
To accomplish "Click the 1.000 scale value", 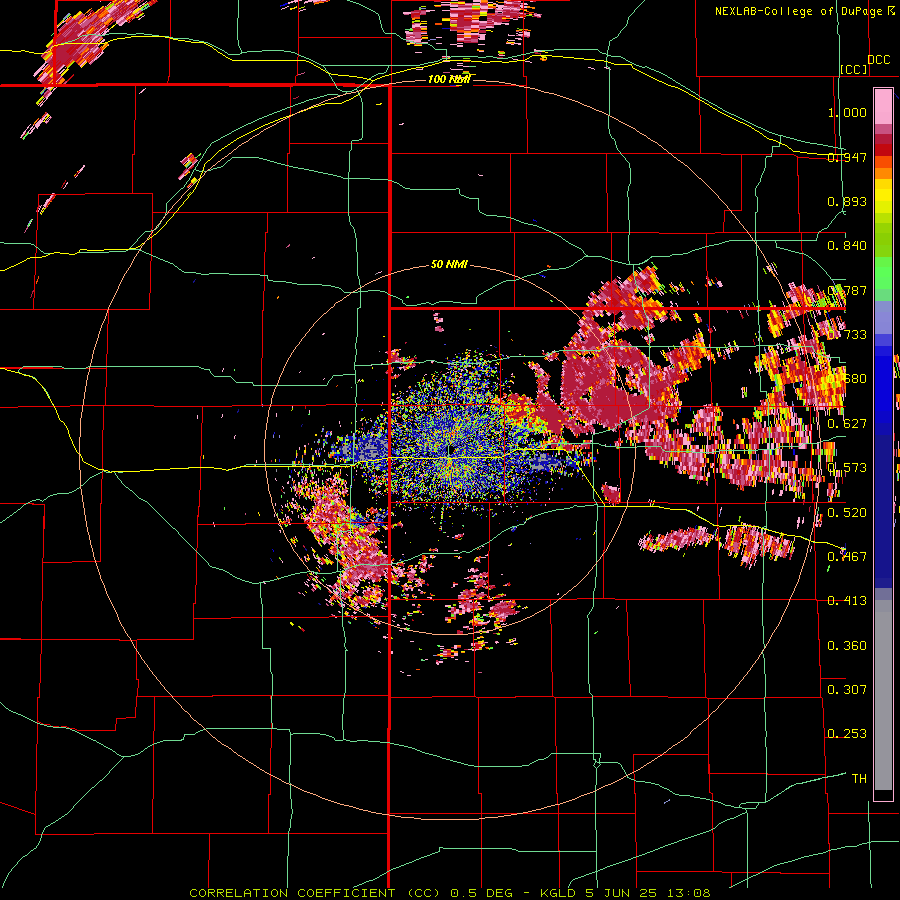I will click(x=847, y=112).
